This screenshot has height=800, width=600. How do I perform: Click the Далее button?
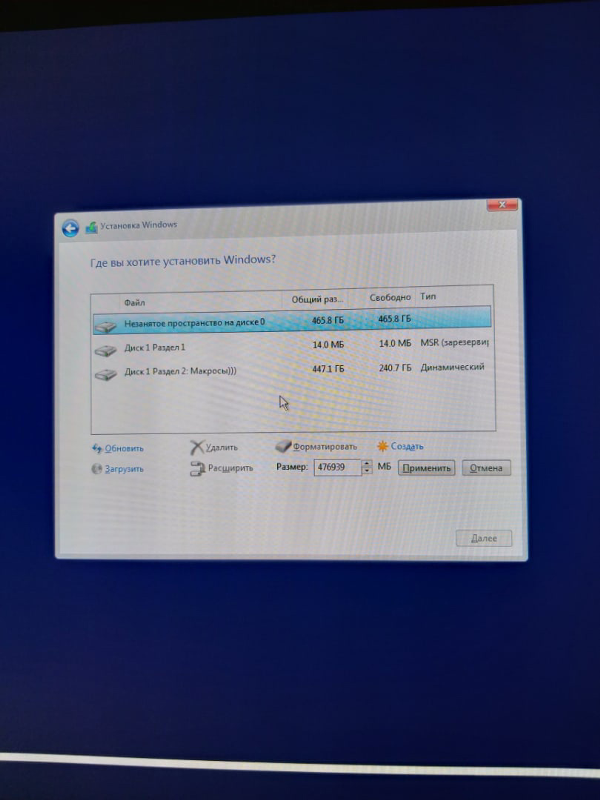(x=484, y=538)
